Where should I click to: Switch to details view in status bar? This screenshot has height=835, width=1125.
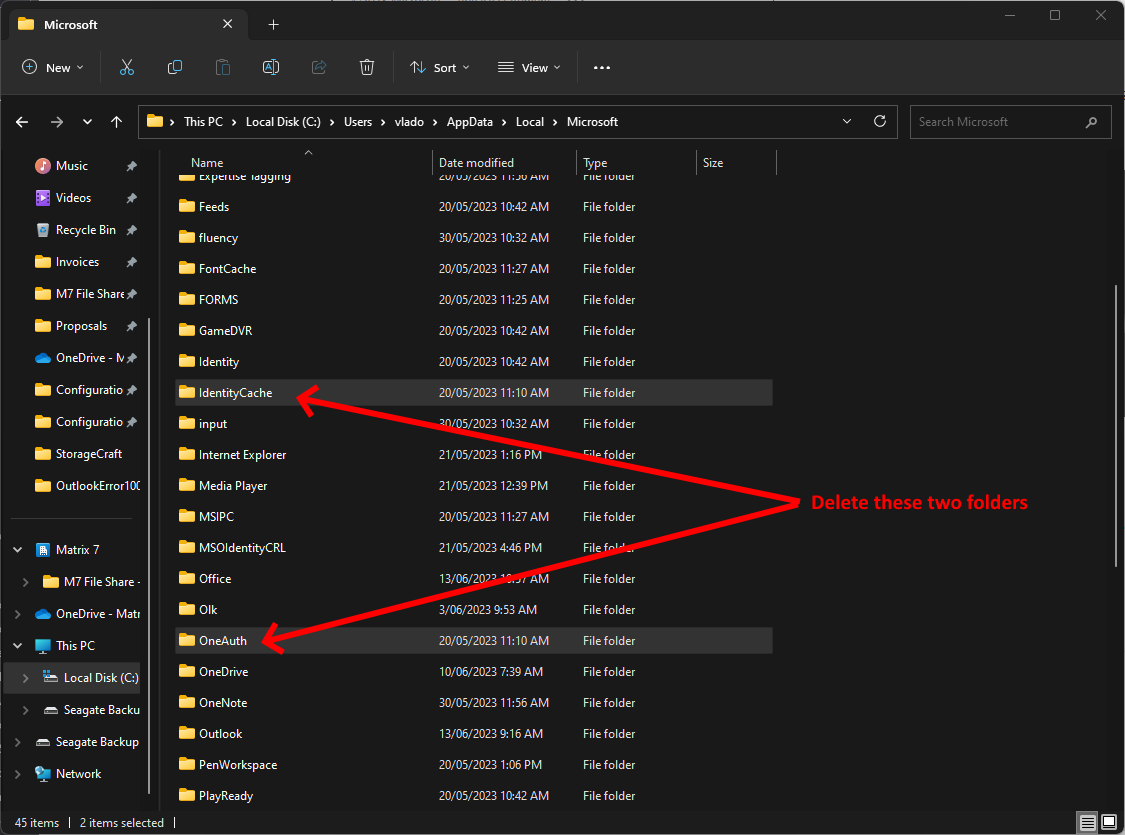(x=1087, y=821)
